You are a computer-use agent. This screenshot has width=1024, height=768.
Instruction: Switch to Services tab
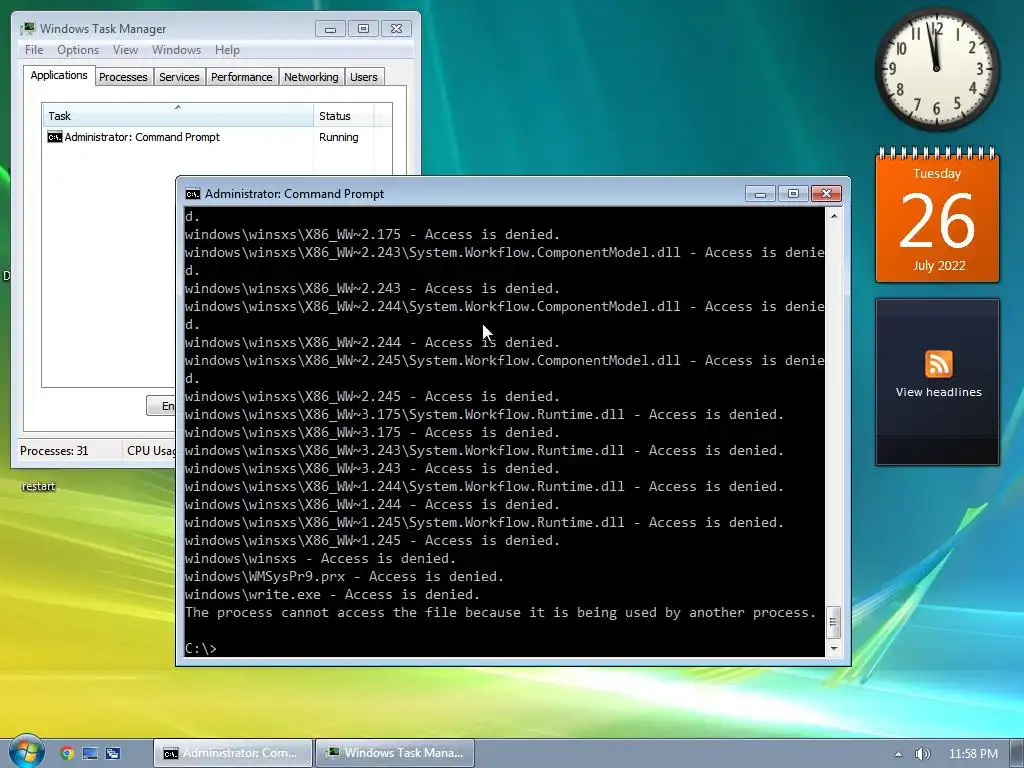pos(179,77)
